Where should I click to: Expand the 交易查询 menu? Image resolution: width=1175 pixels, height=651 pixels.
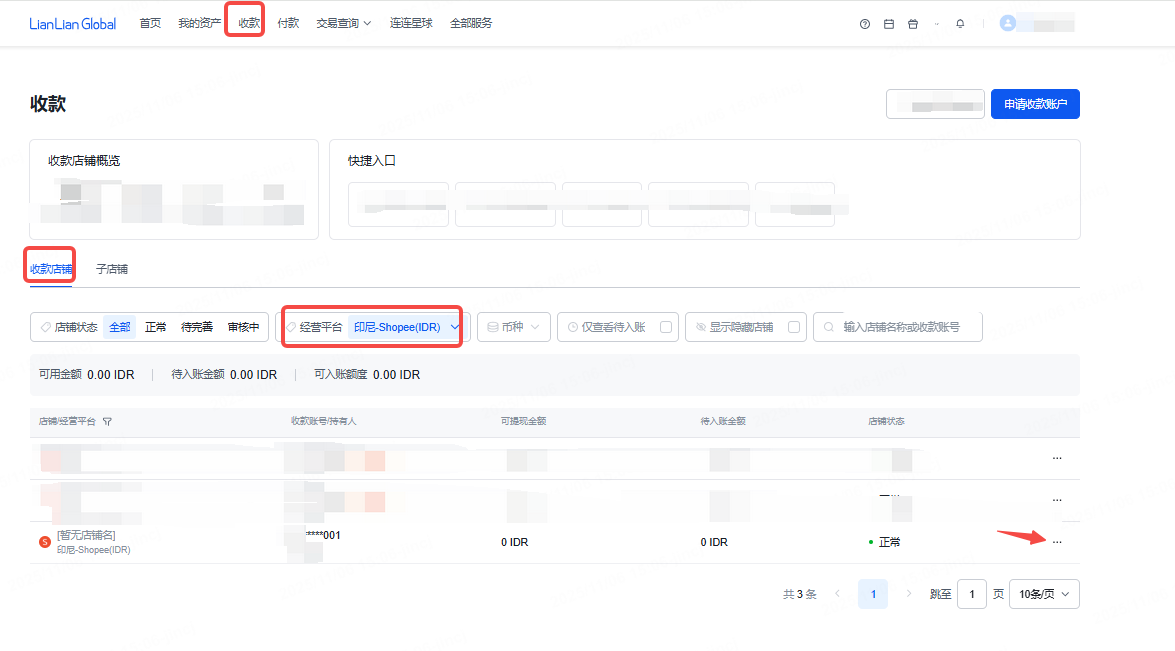[343, 24]
